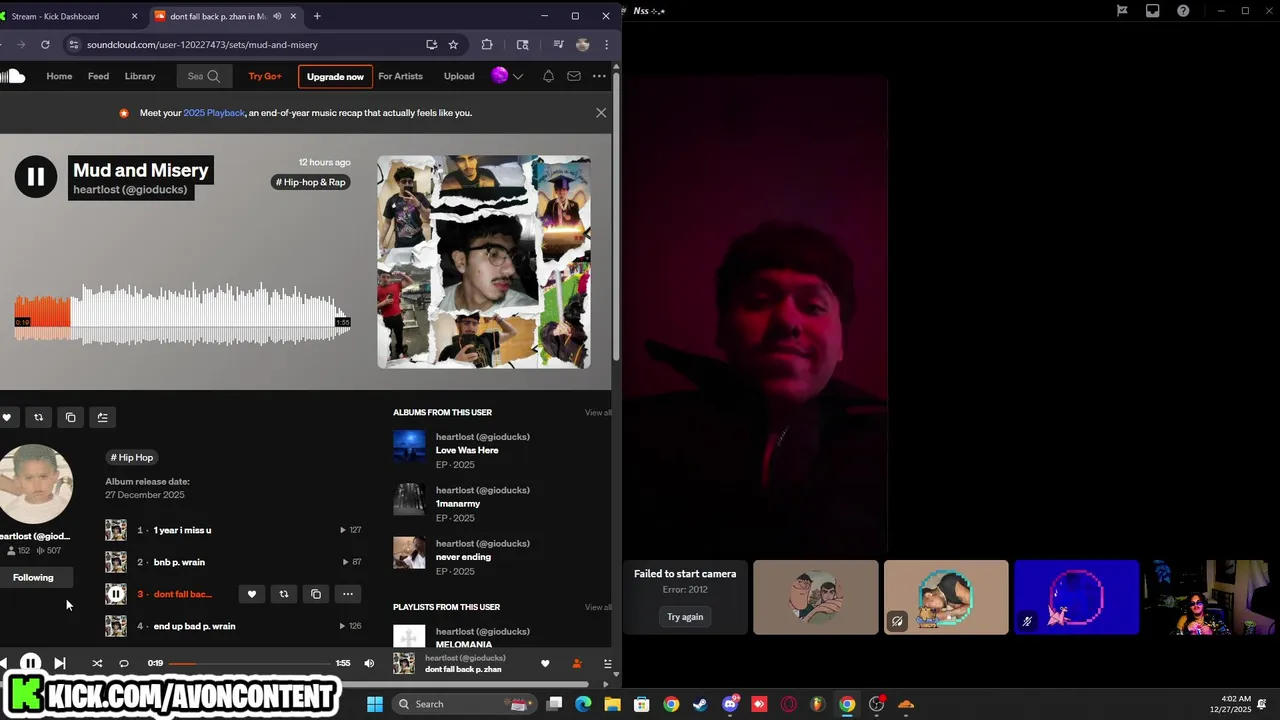
Task: Open the Home tab in SoundCloud
Action: point(59,76)
